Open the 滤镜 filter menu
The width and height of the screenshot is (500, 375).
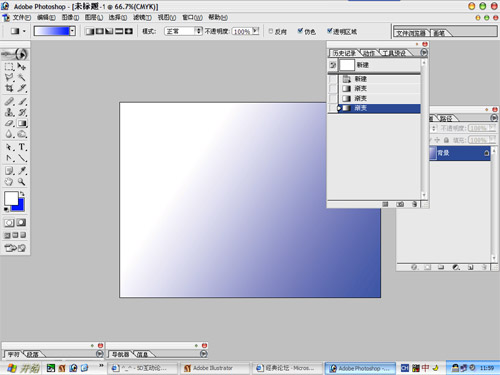[x=142, y=17]
